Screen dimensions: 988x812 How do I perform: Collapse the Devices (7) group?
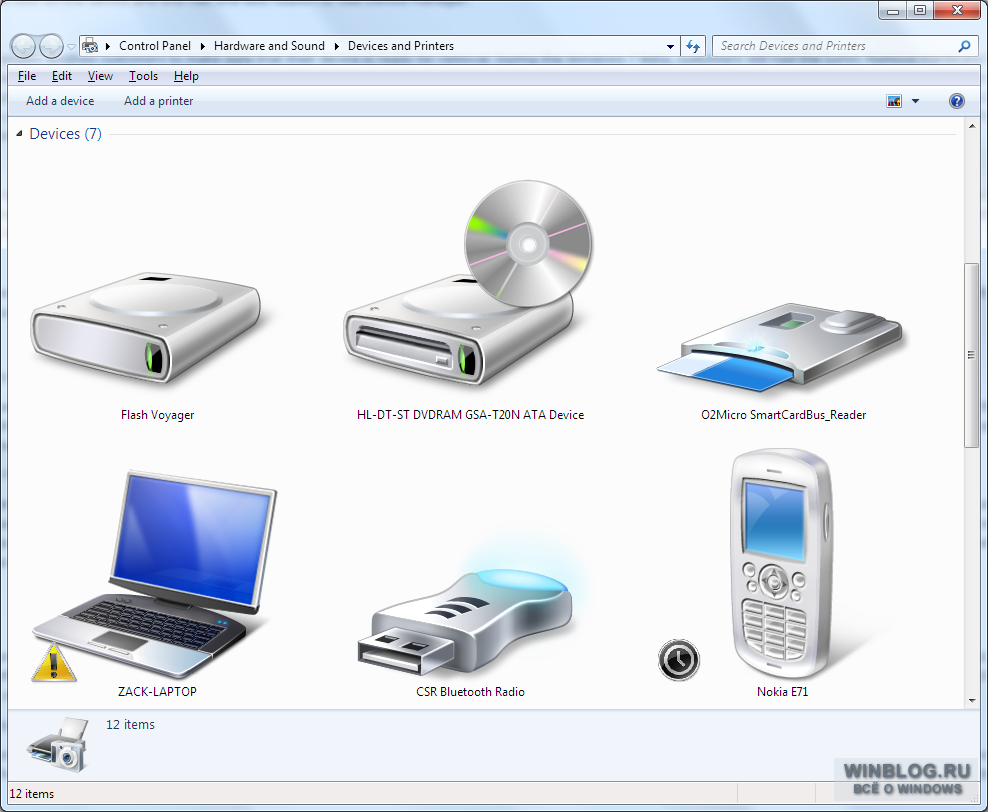pos(20,134)
